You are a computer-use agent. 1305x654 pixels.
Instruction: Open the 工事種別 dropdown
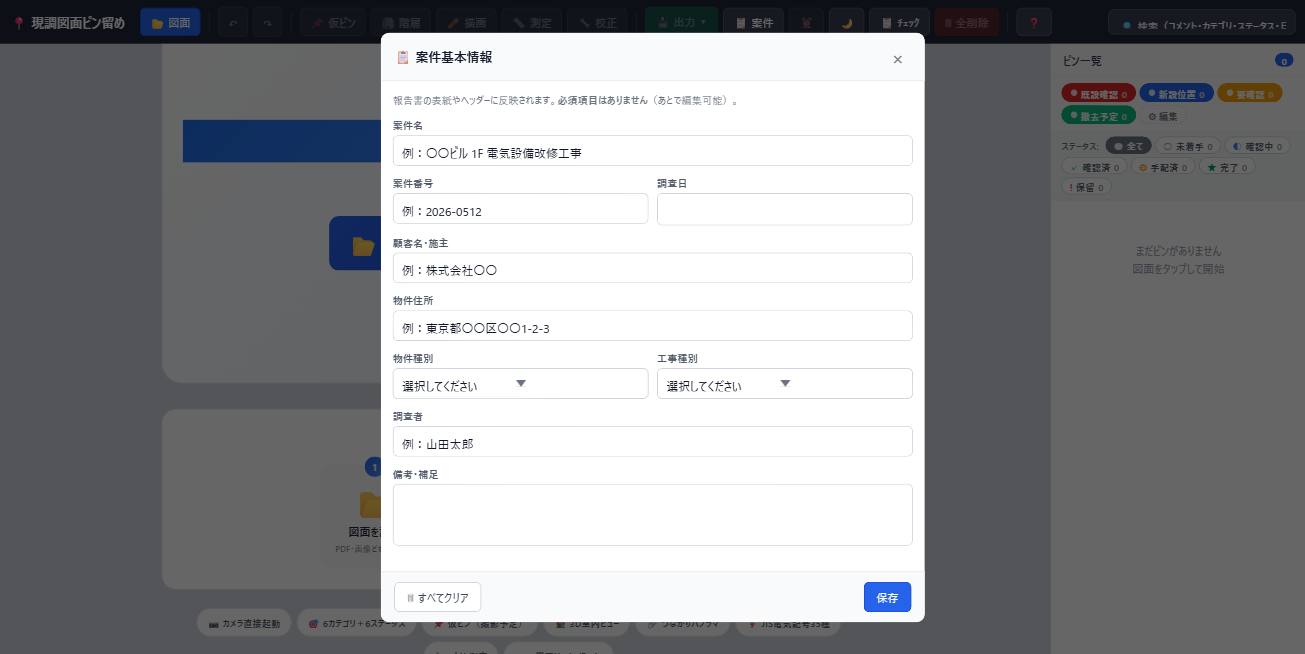point(784,384)
